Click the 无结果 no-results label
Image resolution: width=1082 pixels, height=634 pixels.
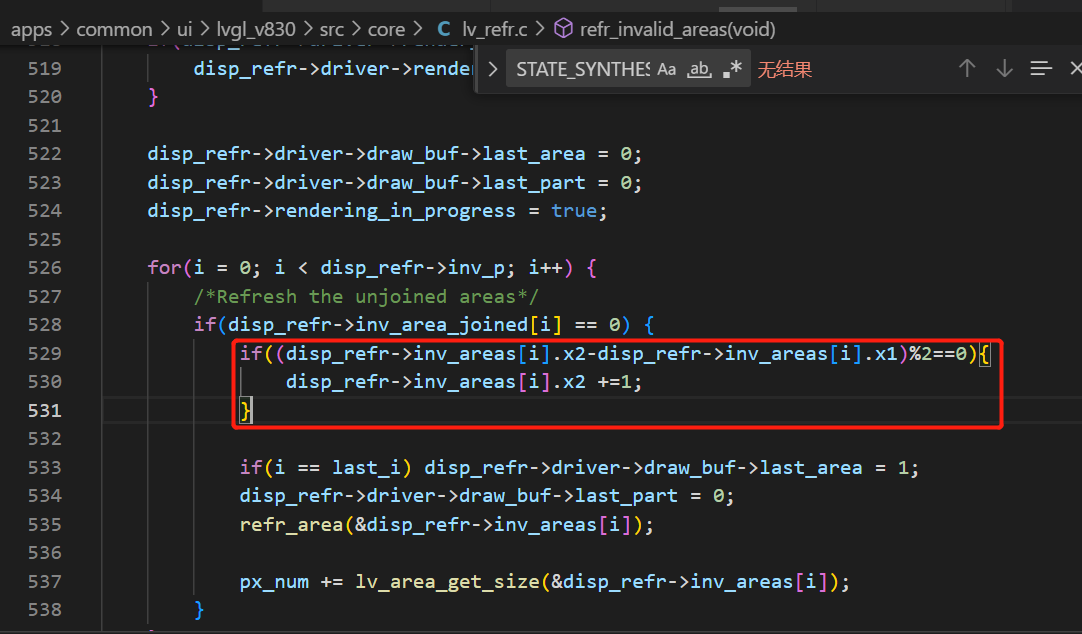click(x=785, y=69)
